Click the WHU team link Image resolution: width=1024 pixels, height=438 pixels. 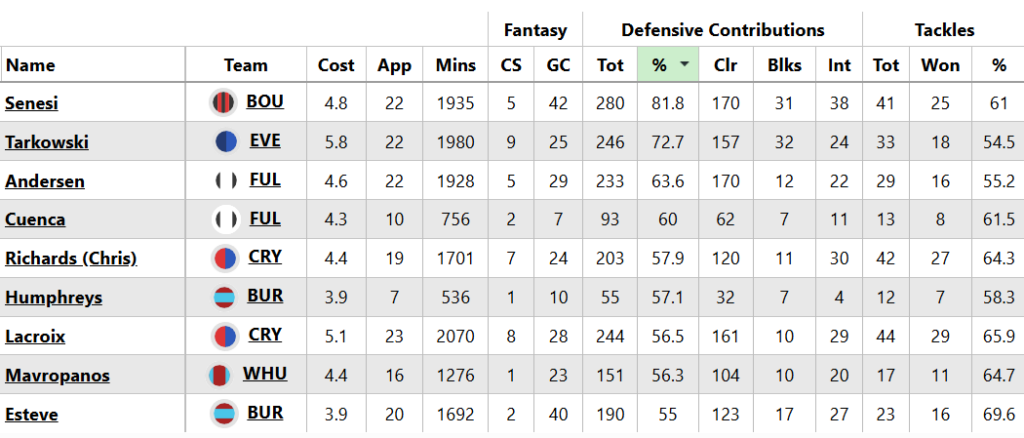265,374
